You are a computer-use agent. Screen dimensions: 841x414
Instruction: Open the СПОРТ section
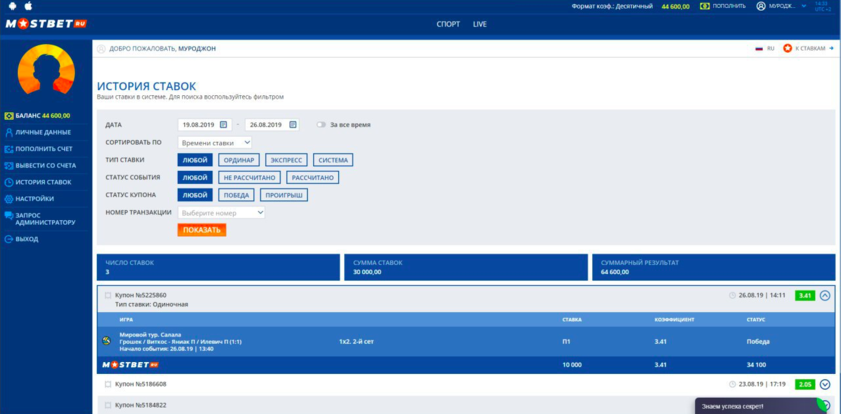click(x=448, y=24)
